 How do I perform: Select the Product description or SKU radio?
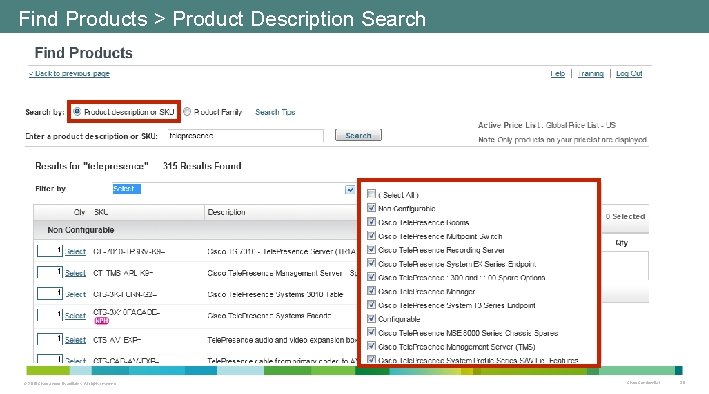click(x=77, y=111)
